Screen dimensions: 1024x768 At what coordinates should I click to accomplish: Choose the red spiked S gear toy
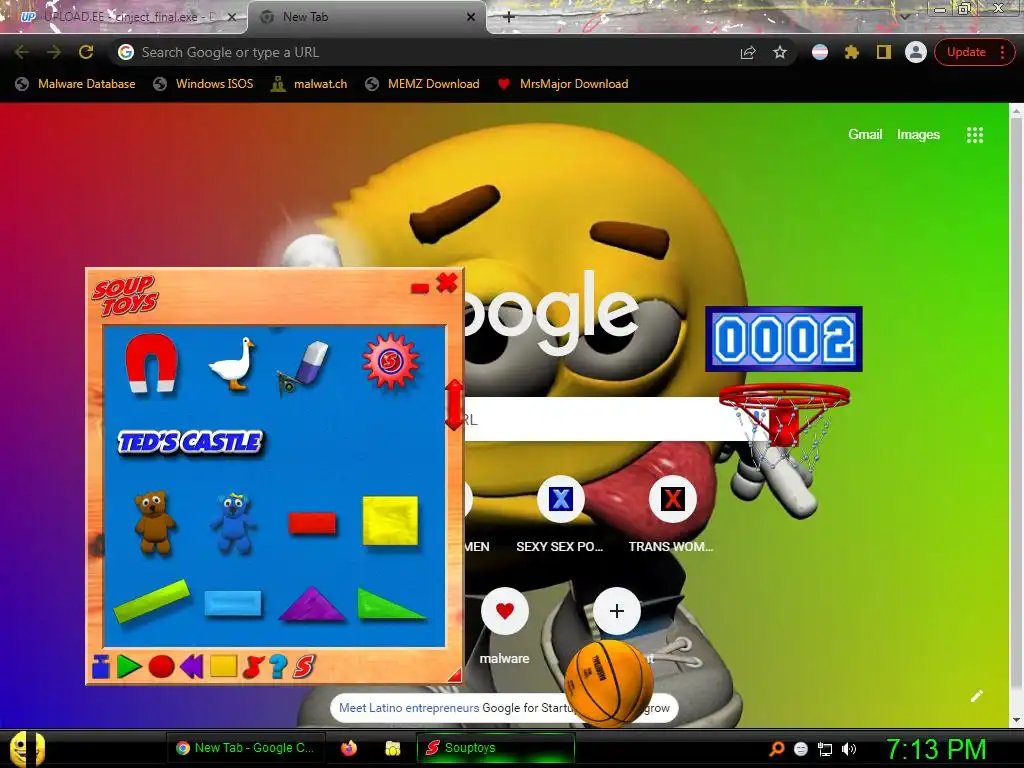pyautogui.click(x=390, y=360)
